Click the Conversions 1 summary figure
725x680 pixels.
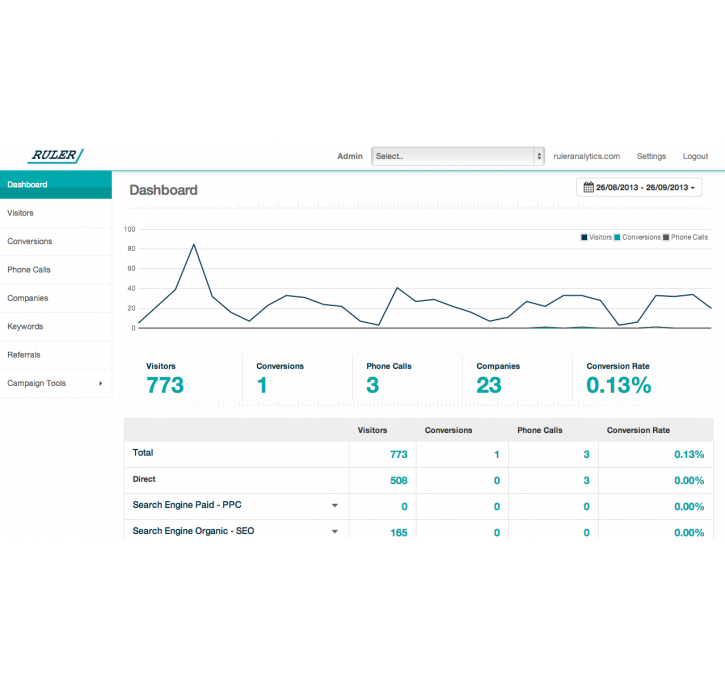click(262, 386)
